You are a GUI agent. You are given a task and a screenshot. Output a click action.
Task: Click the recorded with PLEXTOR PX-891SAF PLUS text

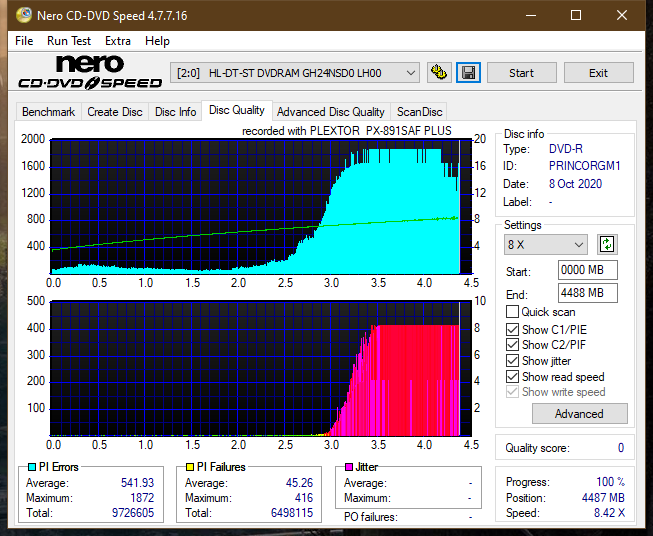click(346, 131)
